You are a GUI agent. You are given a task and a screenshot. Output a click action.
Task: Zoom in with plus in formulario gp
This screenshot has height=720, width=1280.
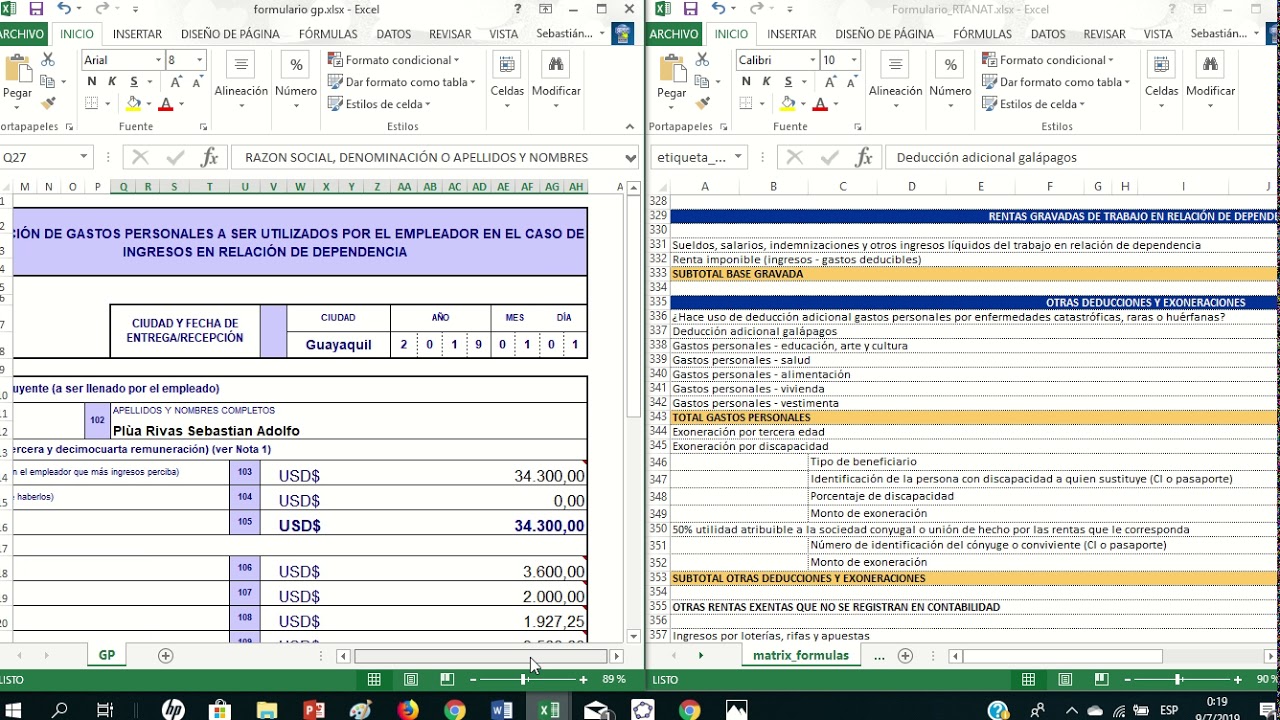coord(583,679)
